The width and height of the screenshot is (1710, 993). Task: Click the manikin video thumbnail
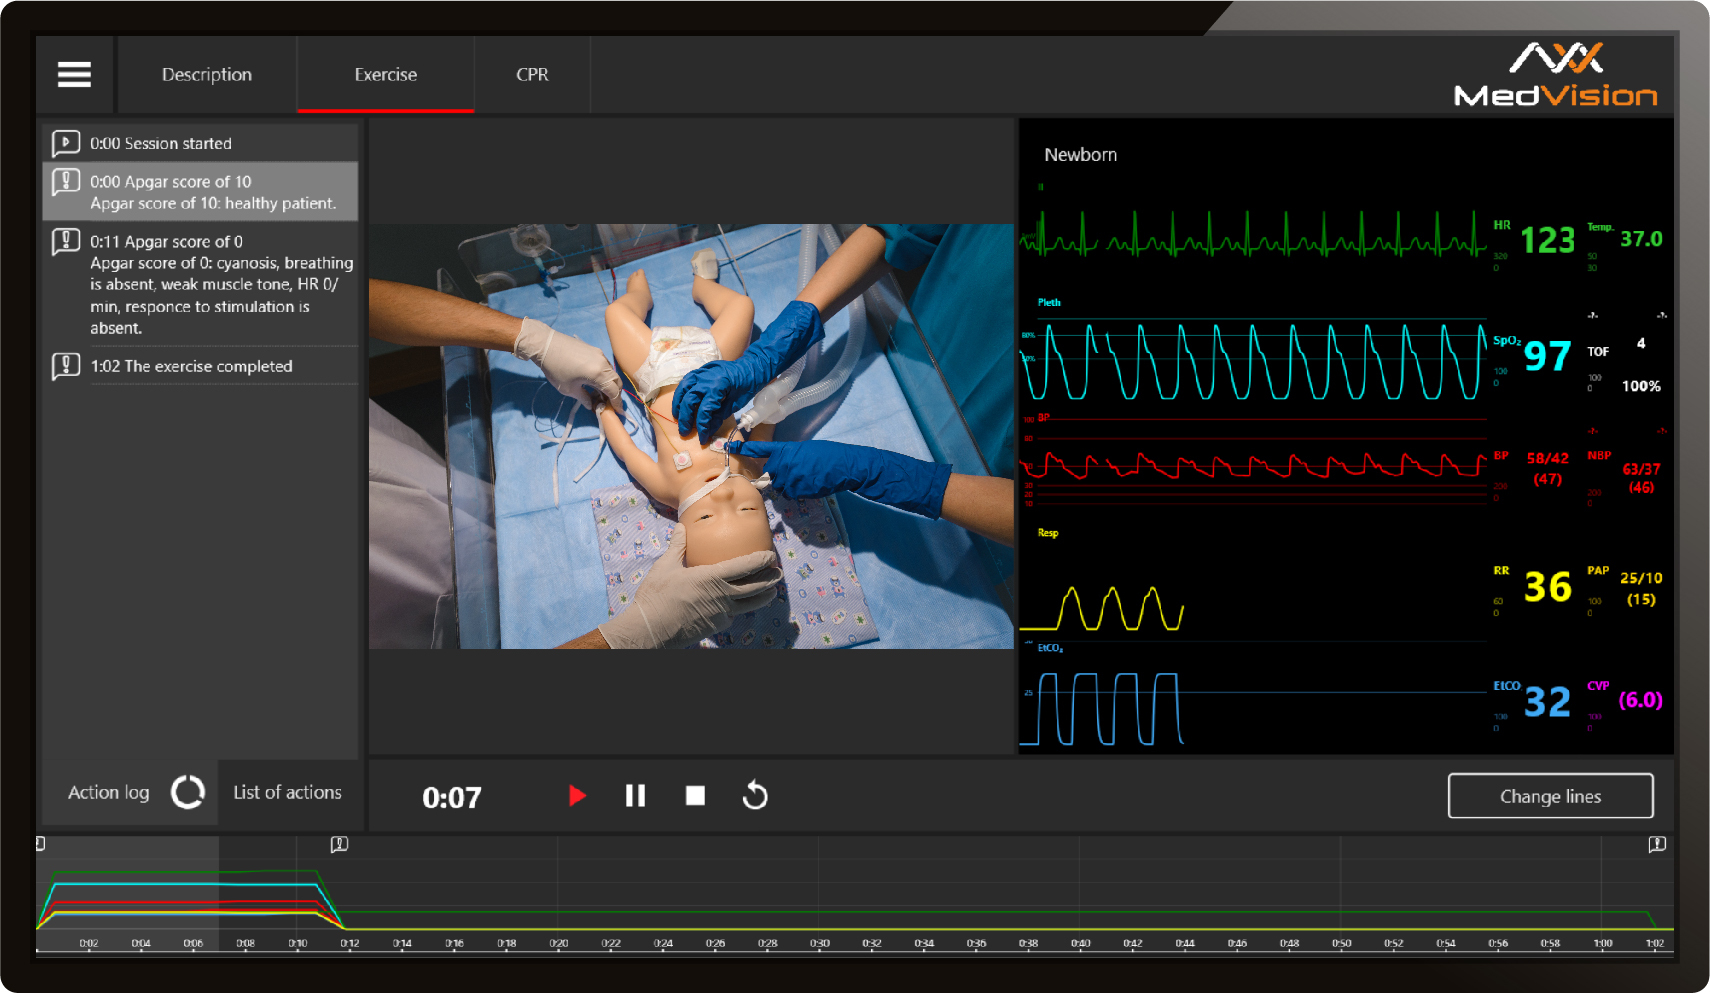coord(691,436)
